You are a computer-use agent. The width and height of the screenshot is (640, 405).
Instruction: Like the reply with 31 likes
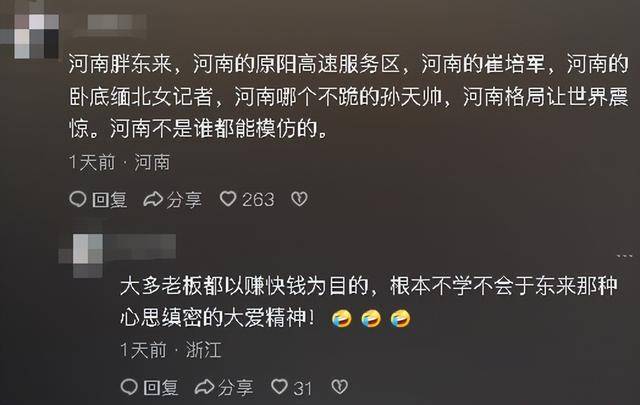[279, 387]
